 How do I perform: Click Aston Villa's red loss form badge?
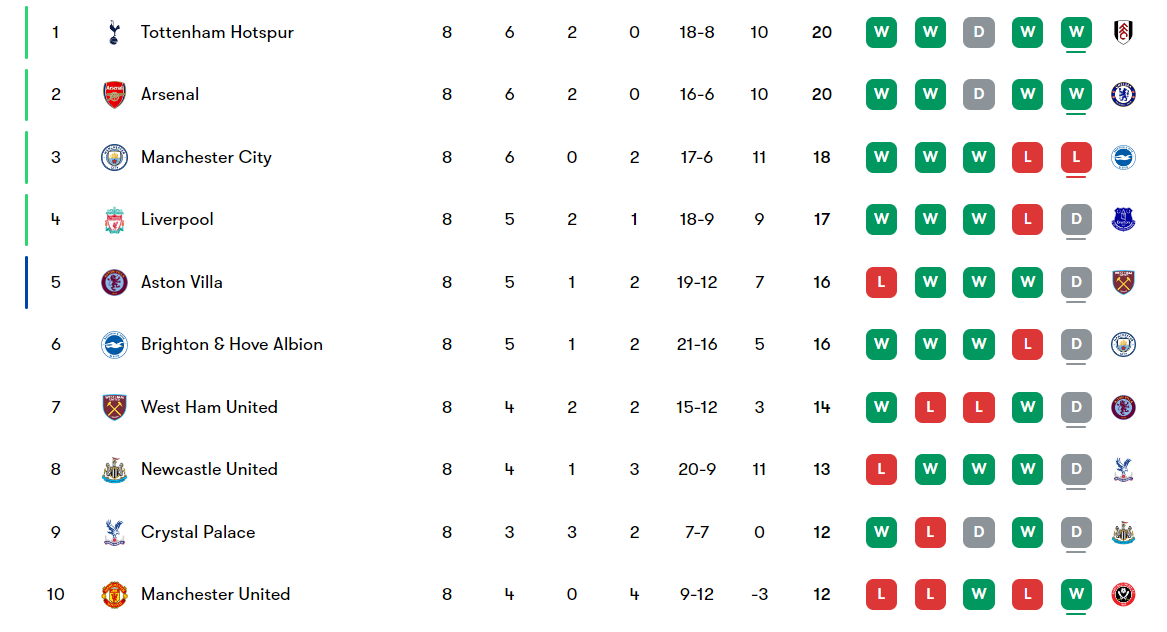coord(881,282)
